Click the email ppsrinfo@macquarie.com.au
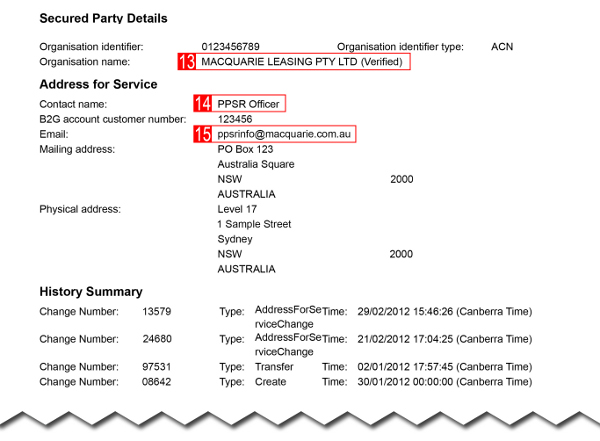The width and height of the screenshot is (600, 441). (284, 134)
